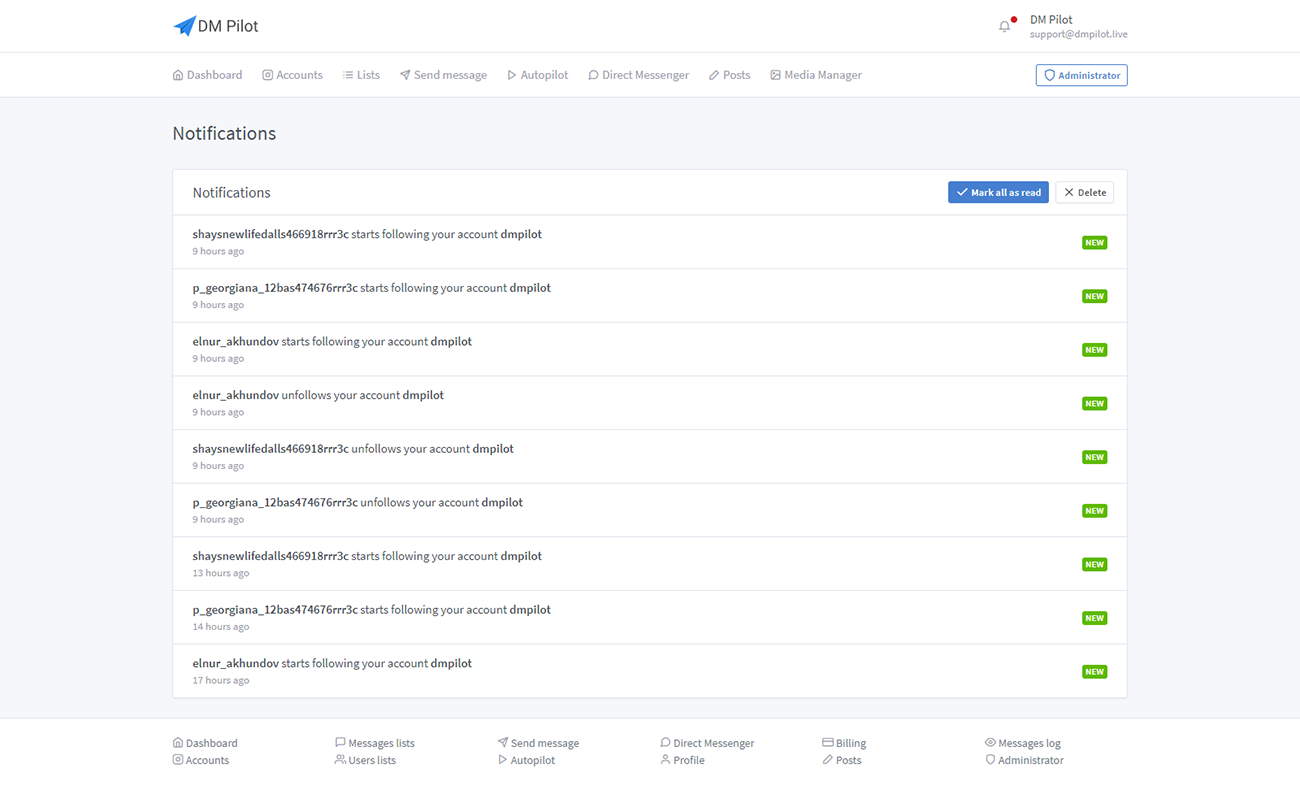Click the shield icon on Administrator button
The width and height of the screenshot is (1300, 790).
pyautogui.click(x=1050, y=75)
